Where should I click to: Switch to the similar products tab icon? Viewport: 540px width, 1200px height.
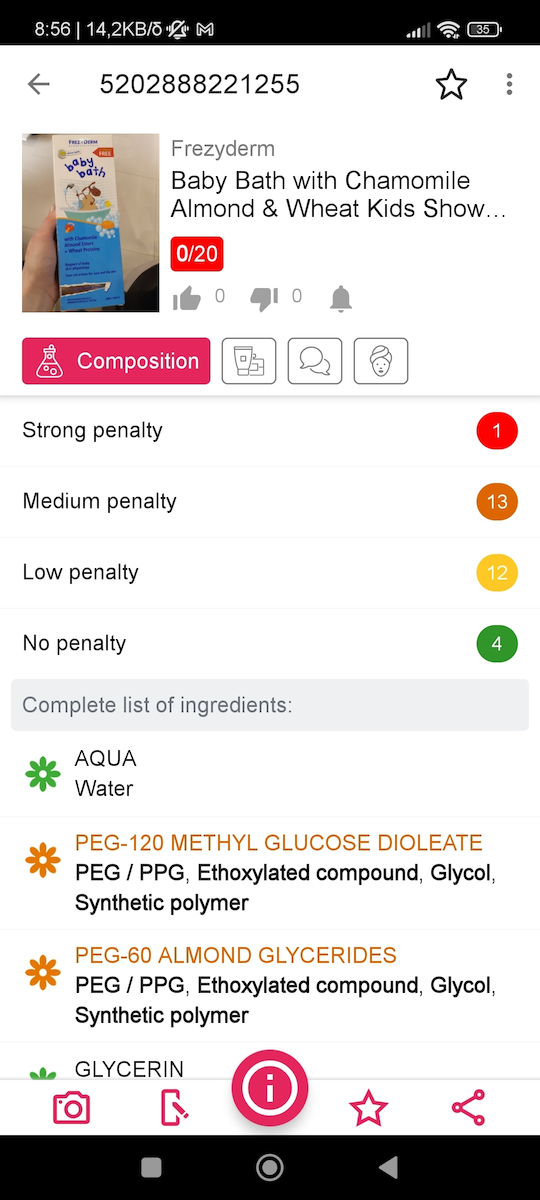248,361
